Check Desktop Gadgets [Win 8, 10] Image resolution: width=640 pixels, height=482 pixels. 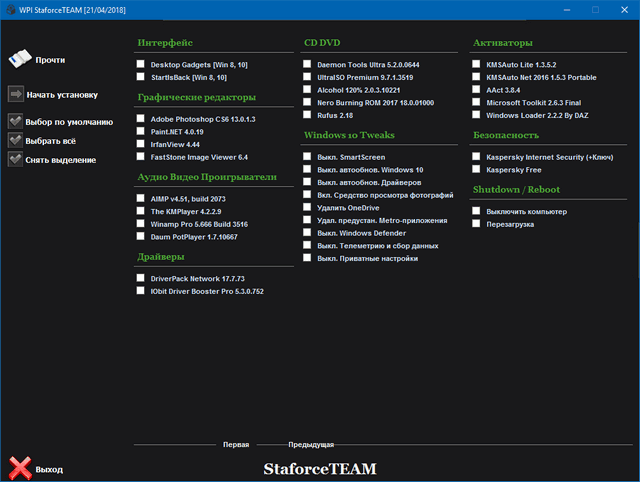coord(140,64)
